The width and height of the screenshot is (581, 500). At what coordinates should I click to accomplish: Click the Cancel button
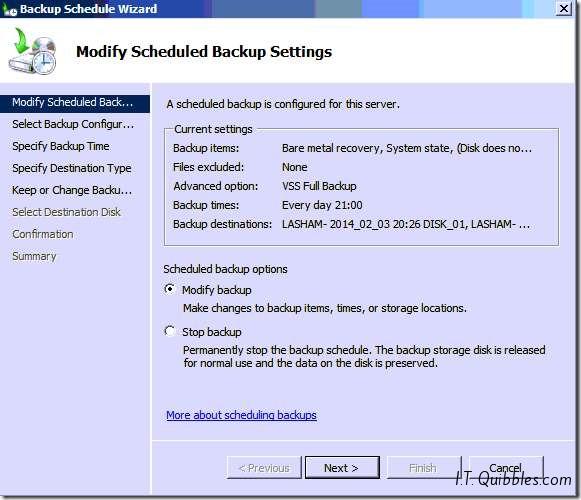[x=506, y=468]
